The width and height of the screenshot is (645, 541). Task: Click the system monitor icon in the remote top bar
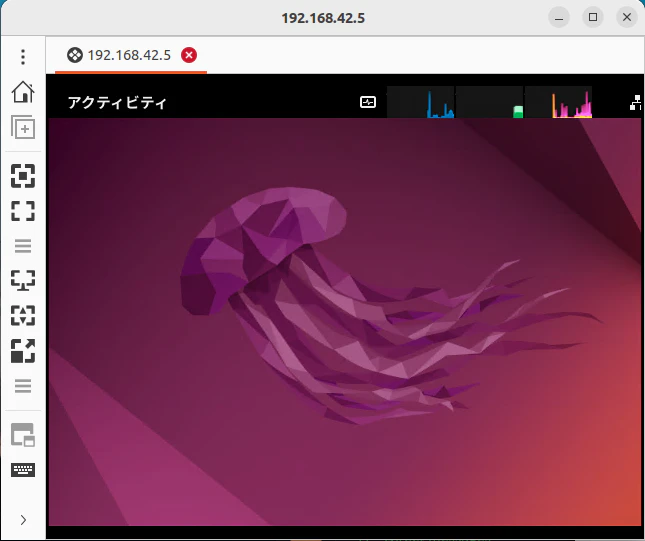click(x=368, y=102)
